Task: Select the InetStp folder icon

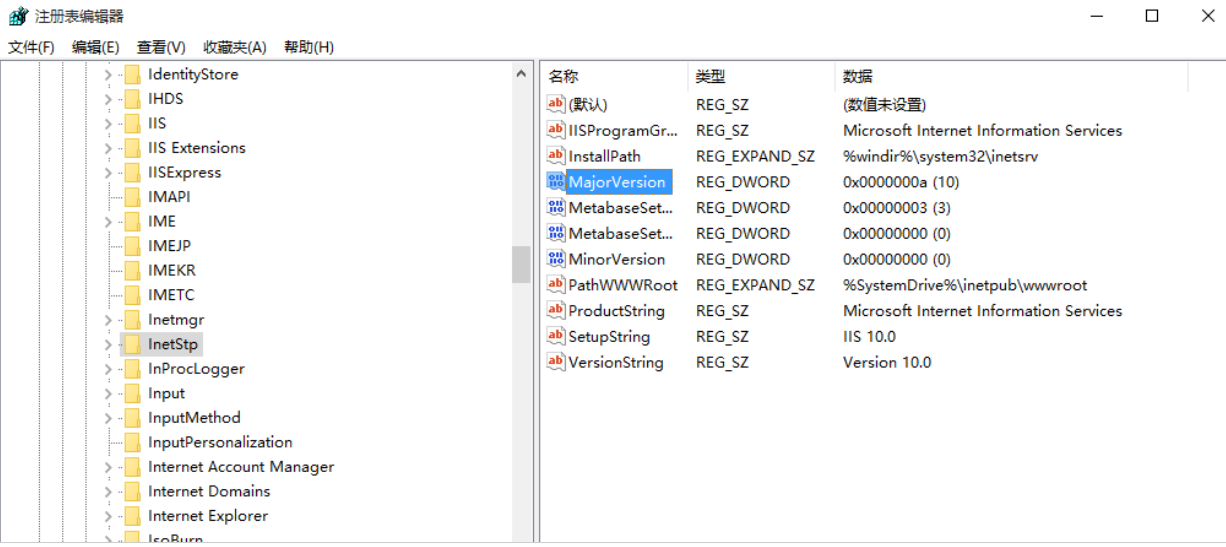Action: [x=132, y=344]
